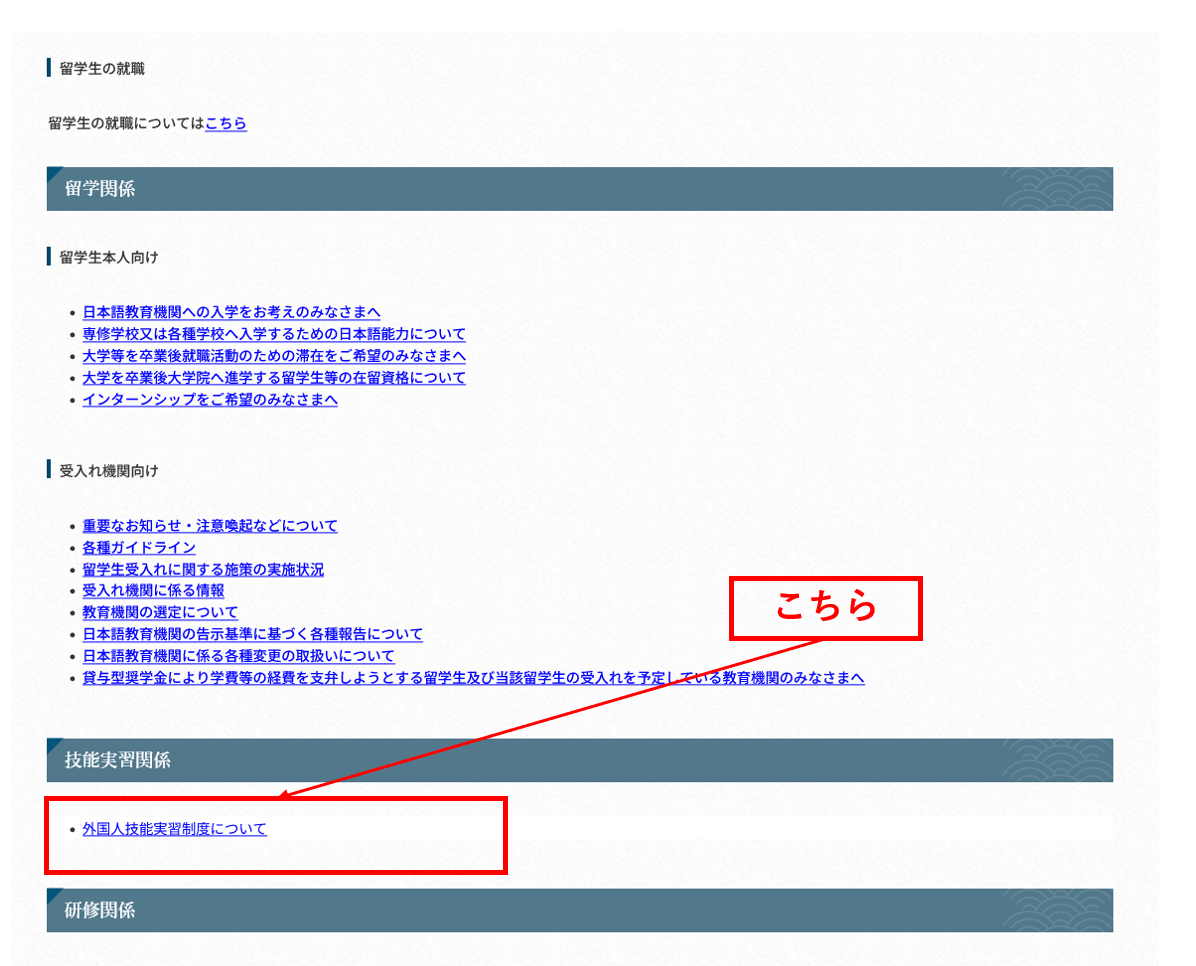Click the 技能実習関係 section header bar

[x=579, y=760]
